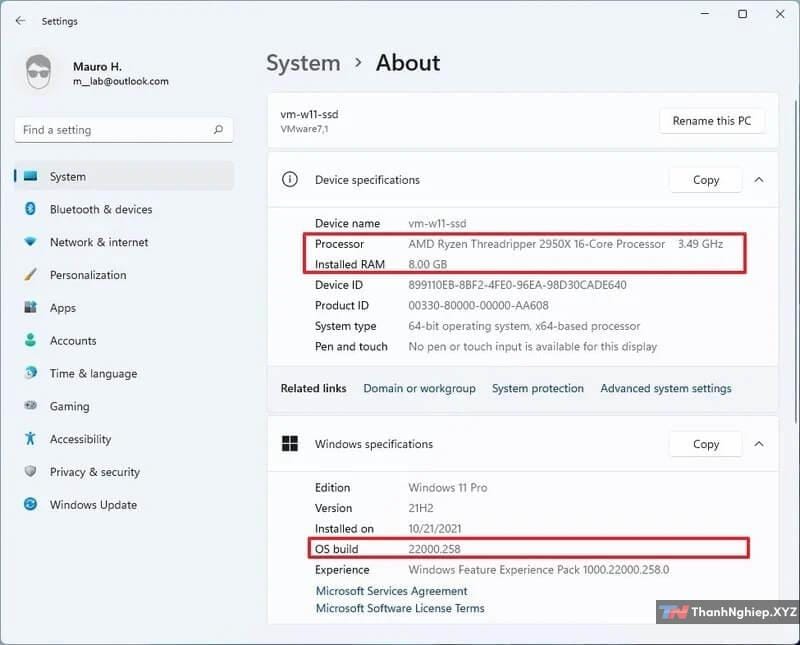Click the back arrow in Settings header
This screenshot has height=645, width=800.
pos(20,21)
